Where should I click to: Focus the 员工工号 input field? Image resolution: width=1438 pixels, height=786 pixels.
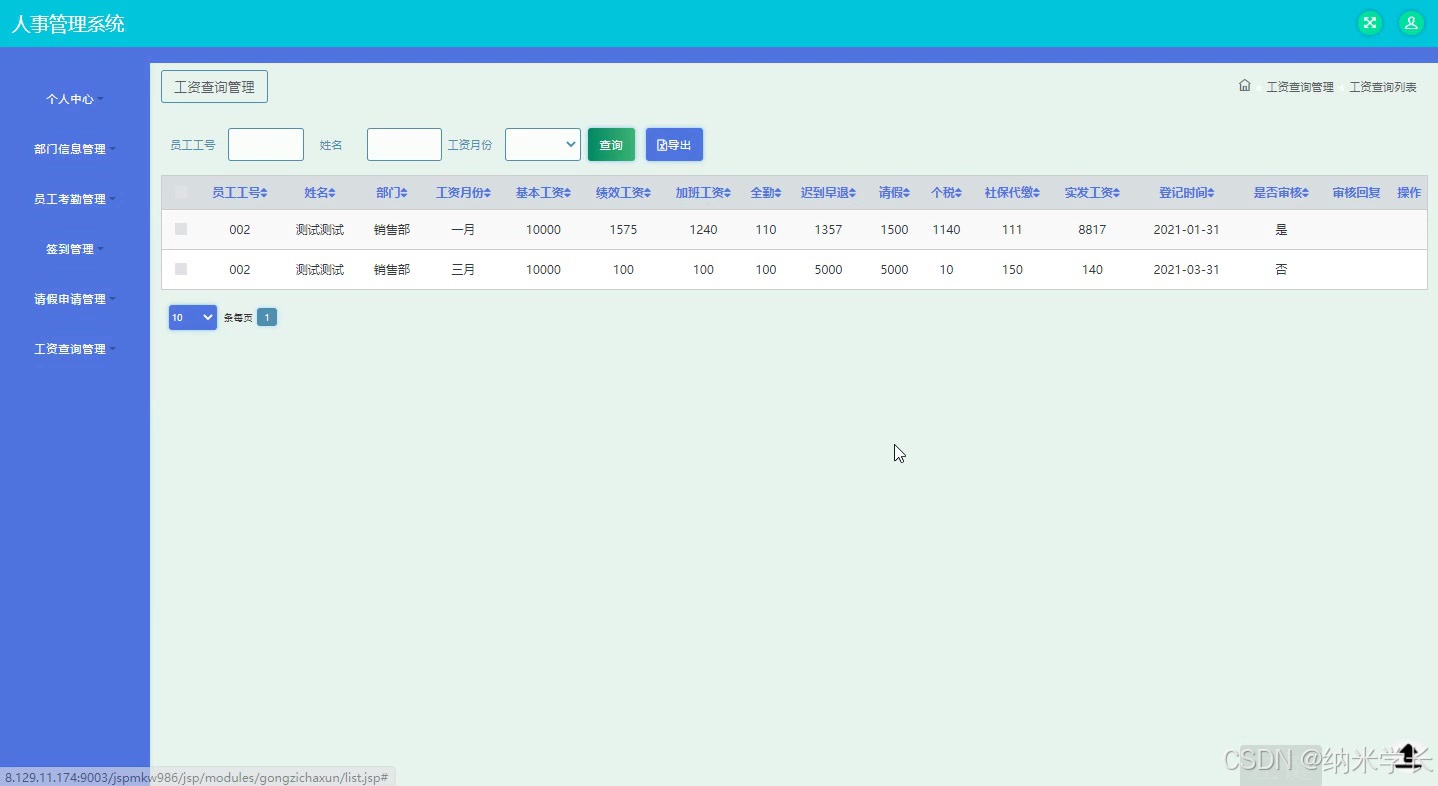click(x=266, y=144)
